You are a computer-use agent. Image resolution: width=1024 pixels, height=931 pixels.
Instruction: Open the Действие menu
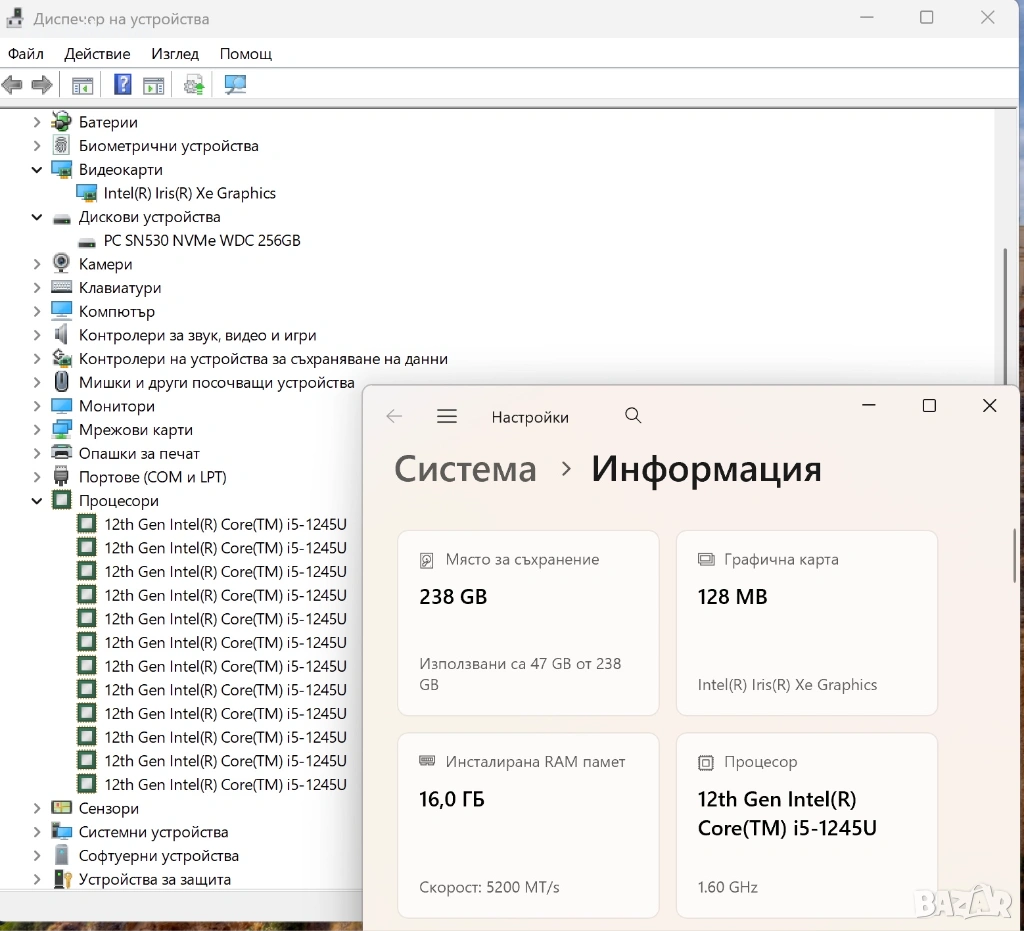[x=97, y=54]
